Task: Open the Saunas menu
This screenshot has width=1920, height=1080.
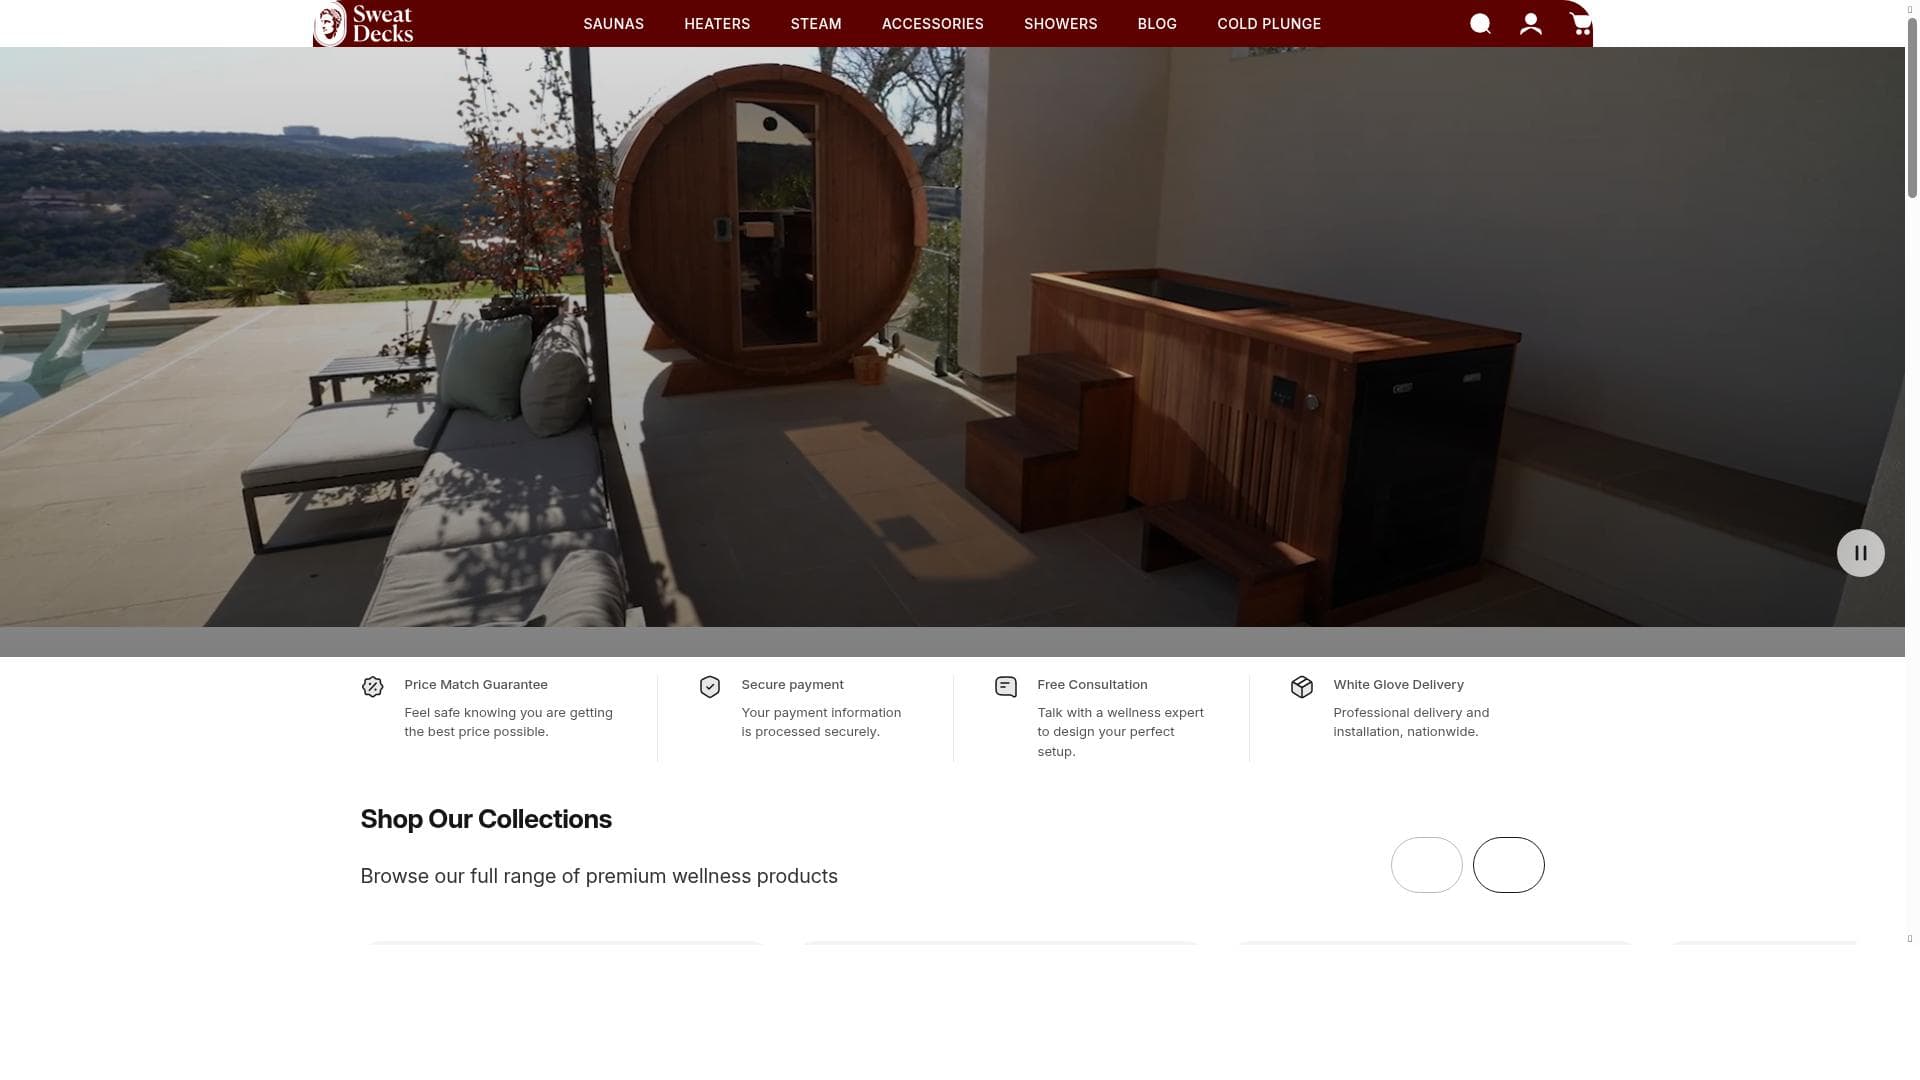Action: 613,24
